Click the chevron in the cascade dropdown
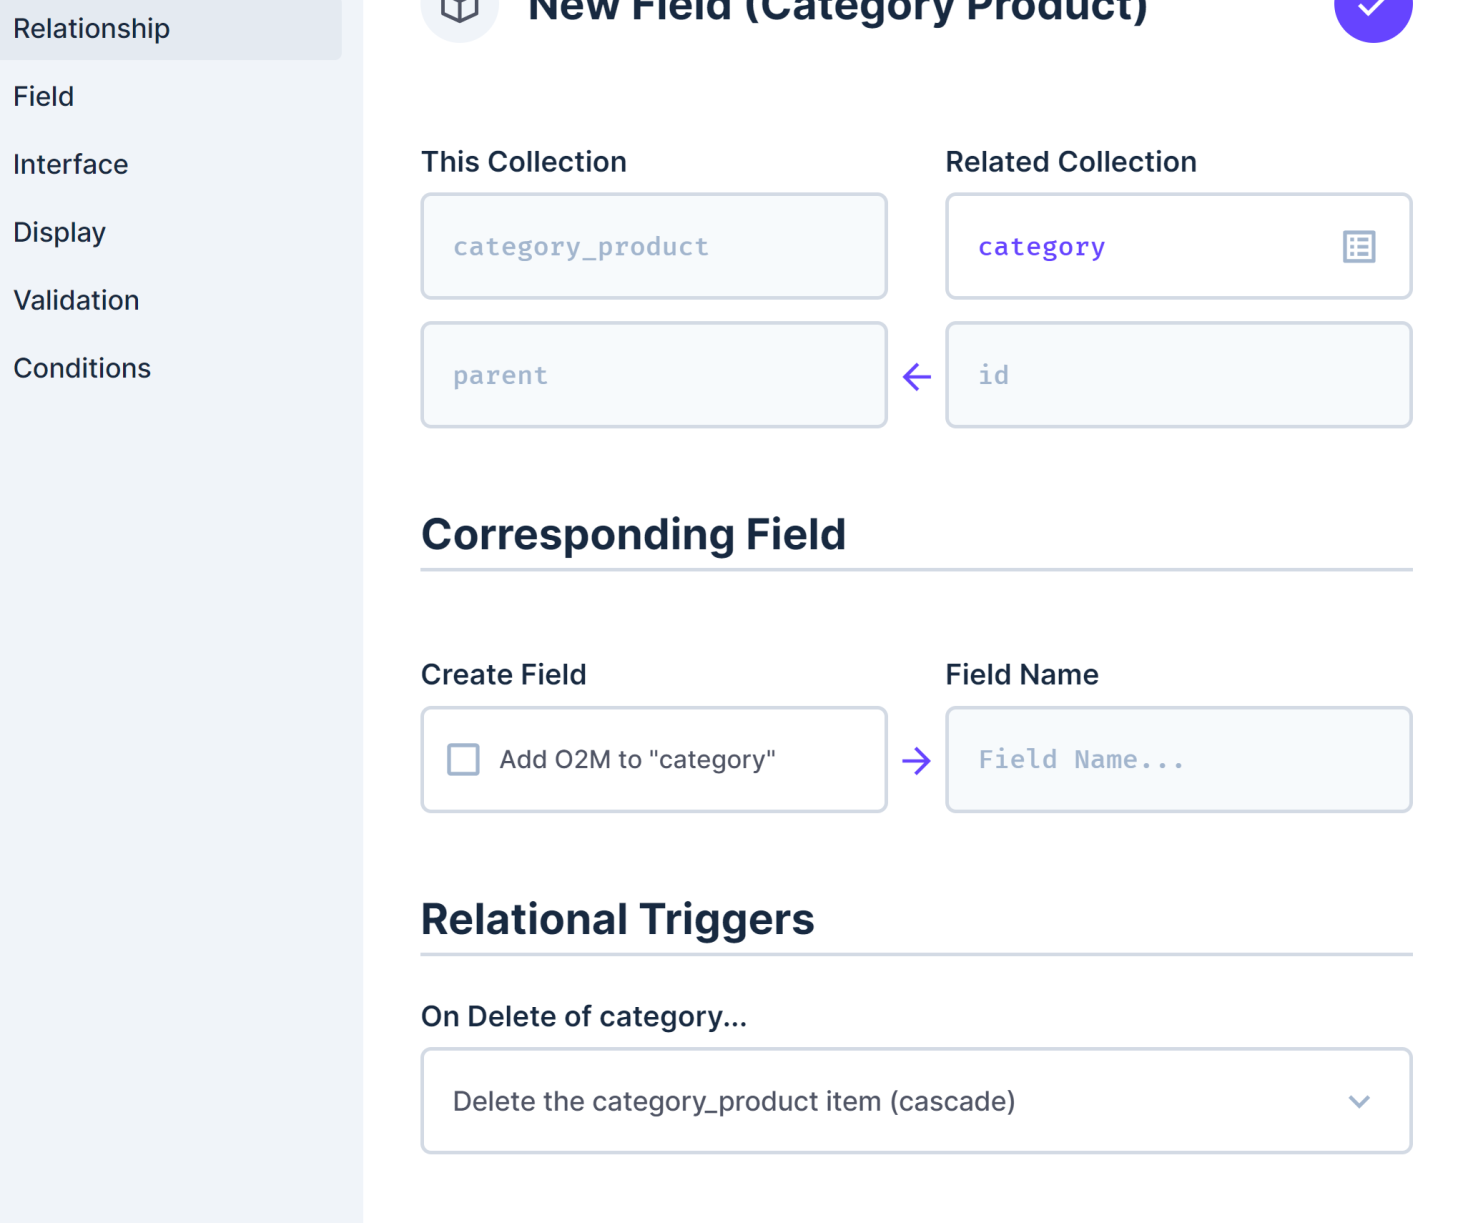 point(1359,1102)
